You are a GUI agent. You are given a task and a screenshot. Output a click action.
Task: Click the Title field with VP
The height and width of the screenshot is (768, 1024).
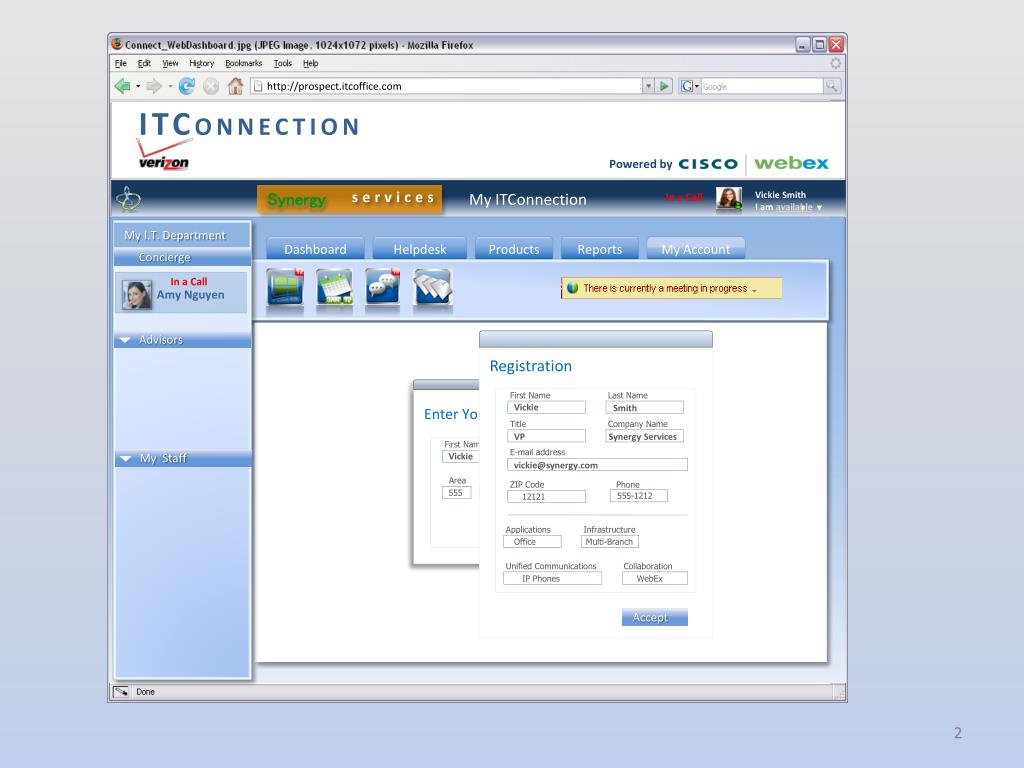546,436
